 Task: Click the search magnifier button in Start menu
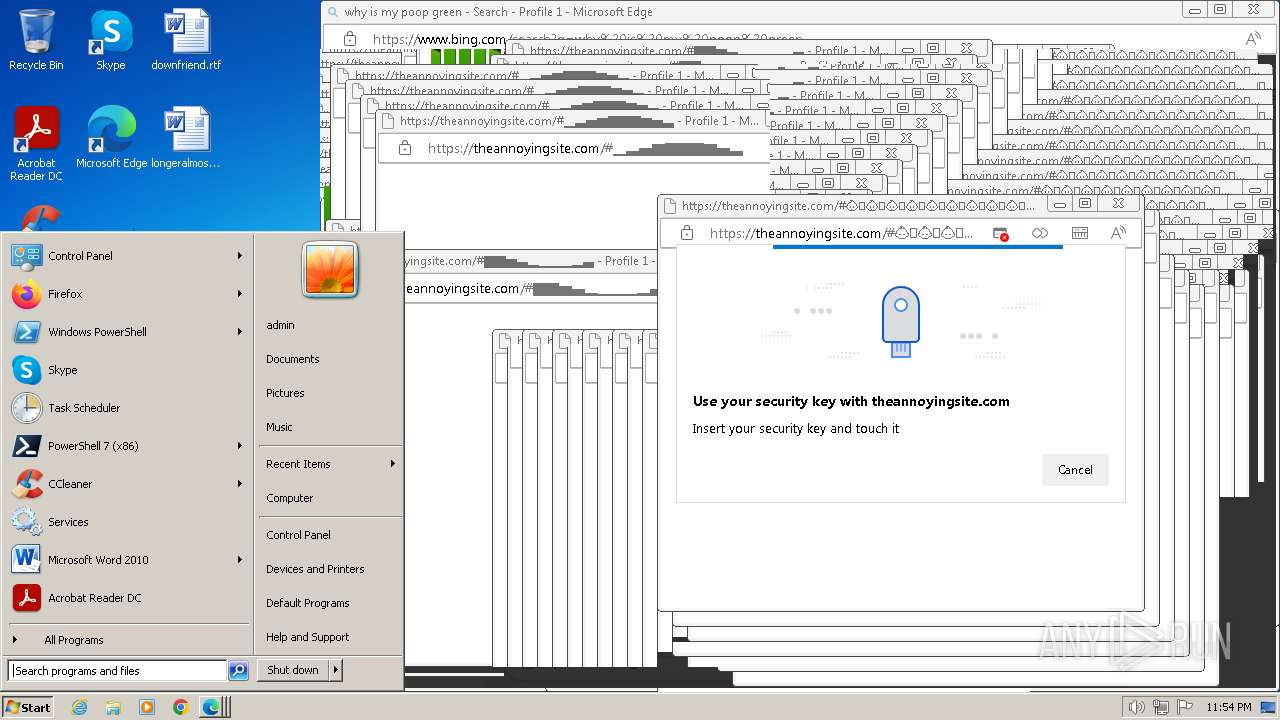(x=238, y=671)
